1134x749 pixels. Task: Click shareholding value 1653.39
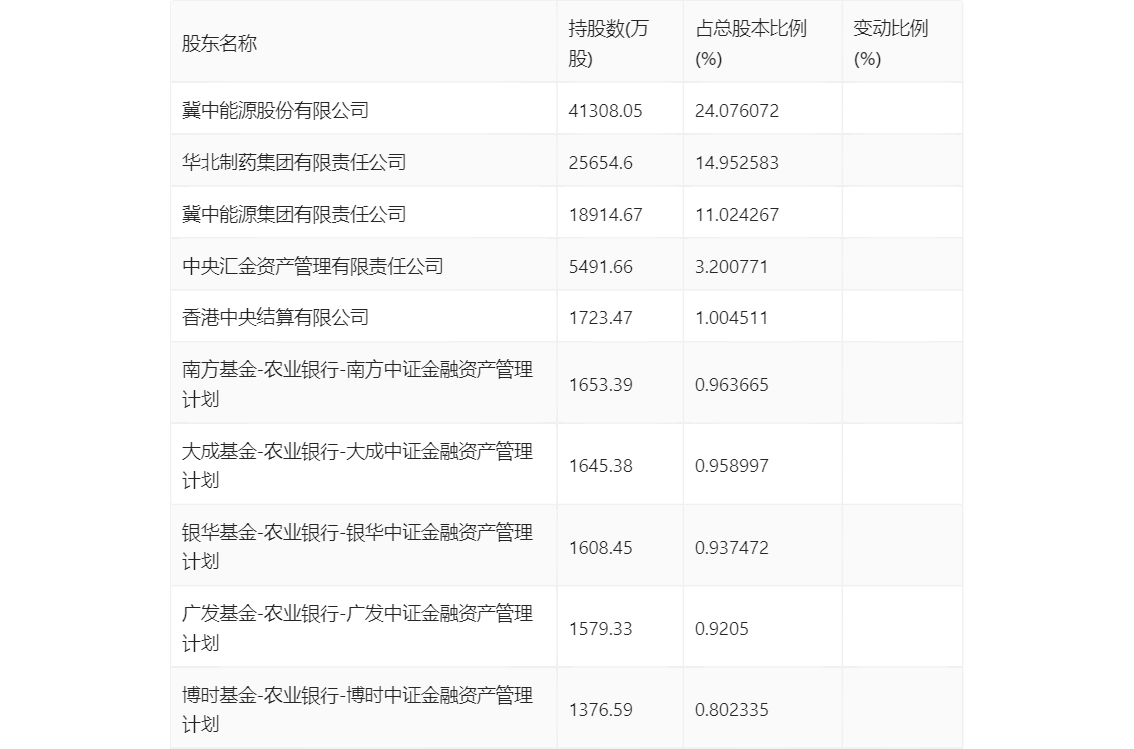pyautogui.click(x=600, y=385)
